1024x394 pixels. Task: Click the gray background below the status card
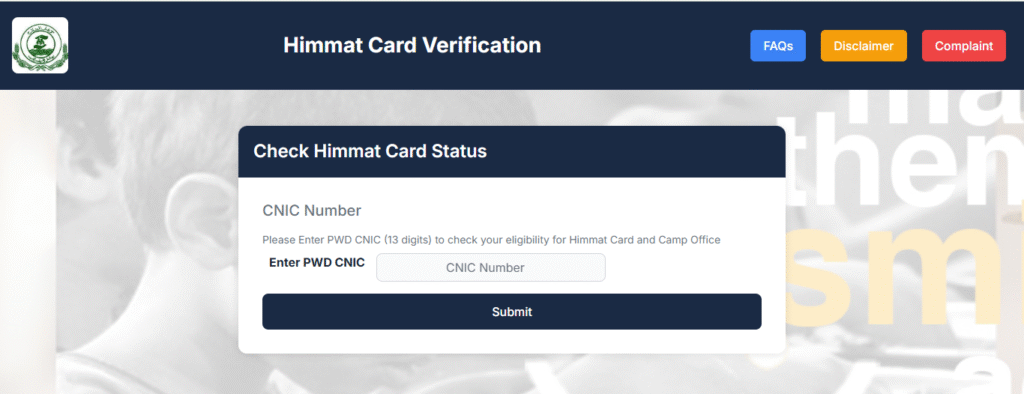[x=512, y=374]
